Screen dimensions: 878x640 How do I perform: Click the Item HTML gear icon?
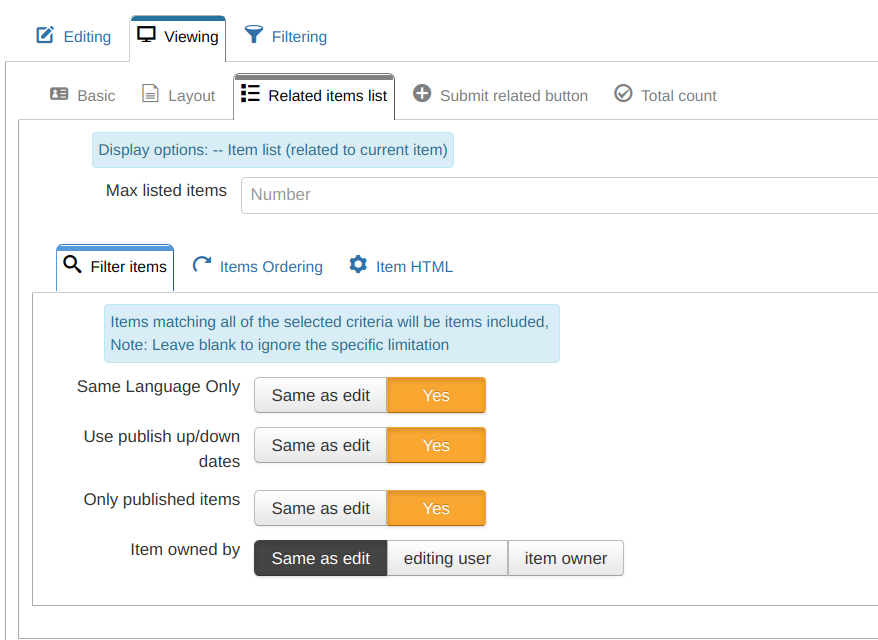coord(358,264)
